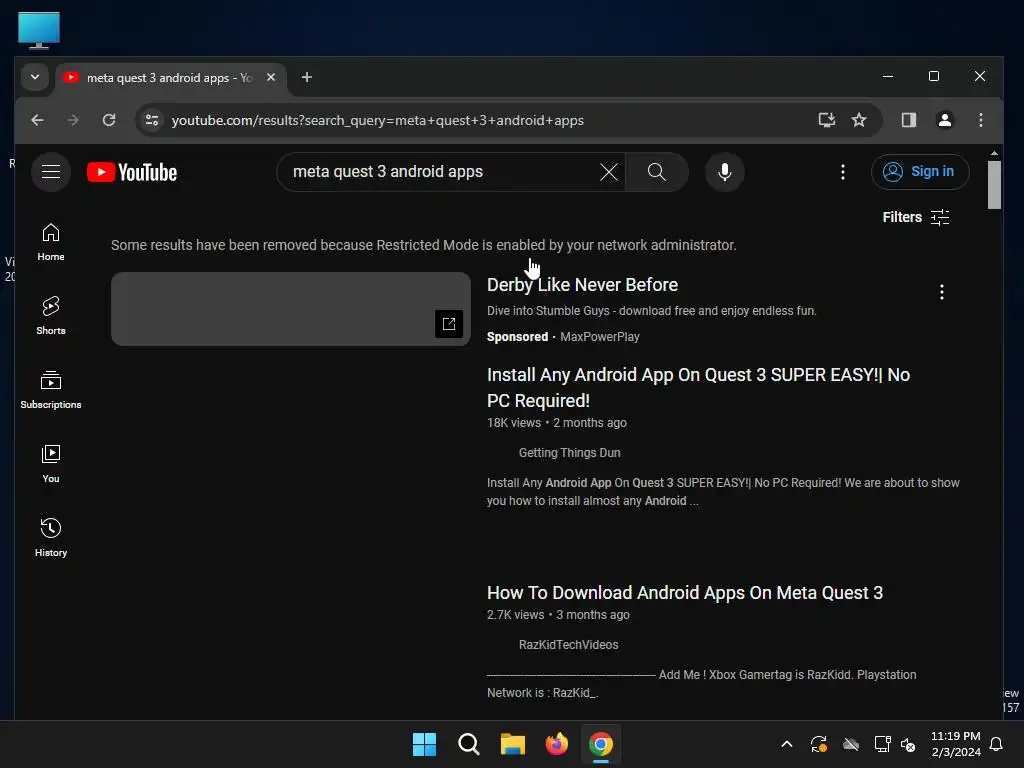
Task: Open ad options three-dot menu
Action: 941,292
